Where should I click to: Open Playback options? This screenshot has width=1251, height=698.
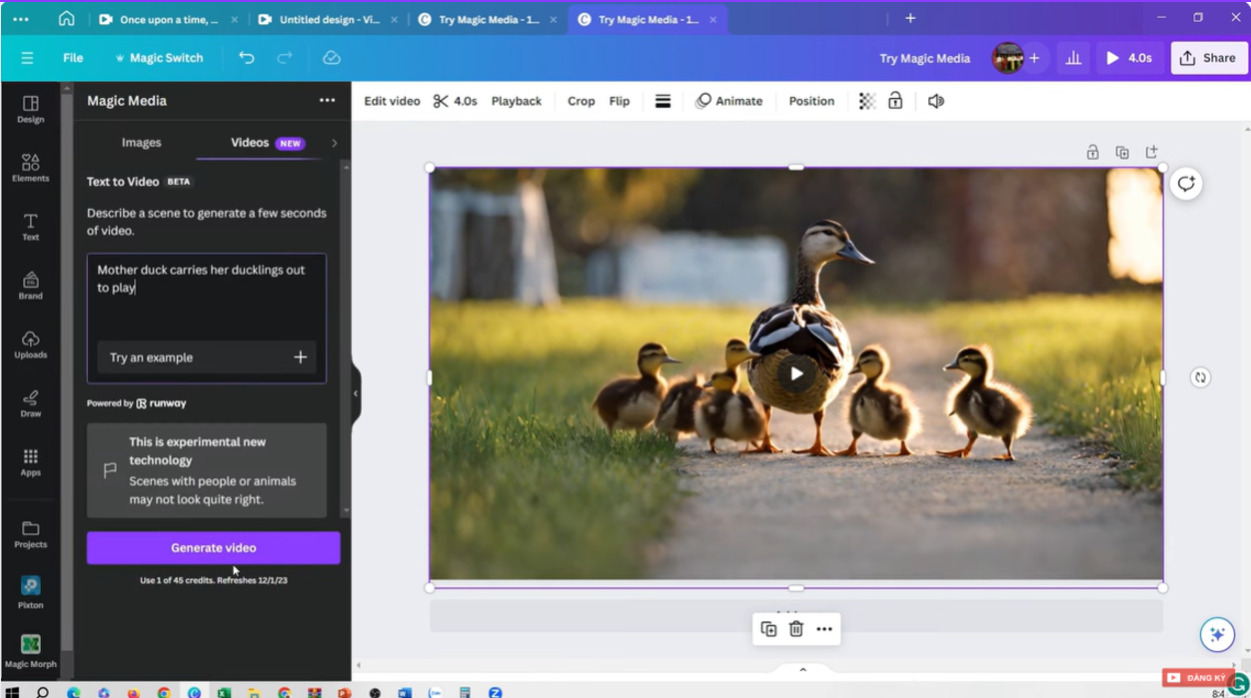516,101
